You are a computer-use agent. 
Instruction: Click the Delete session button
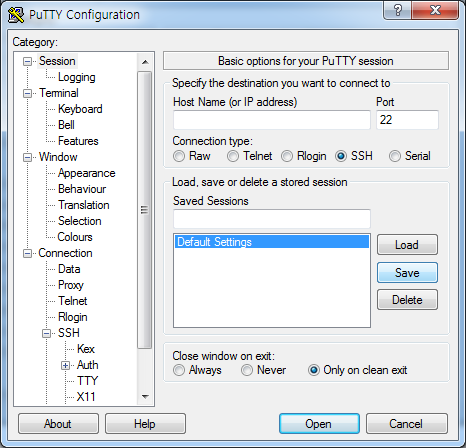pyautogui.click(x=407, y=300)
